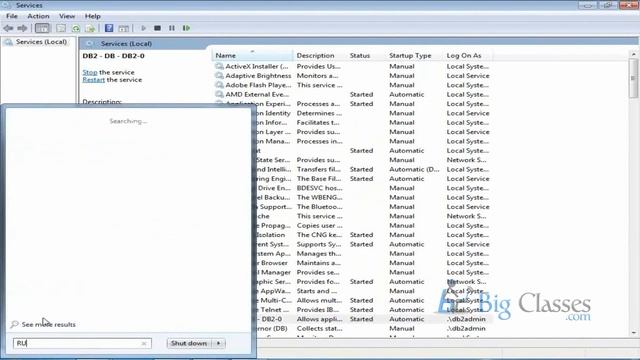This screenshot has height=360, width=640.
Task: Click the Start menu search box
Action: pos(82,343)
